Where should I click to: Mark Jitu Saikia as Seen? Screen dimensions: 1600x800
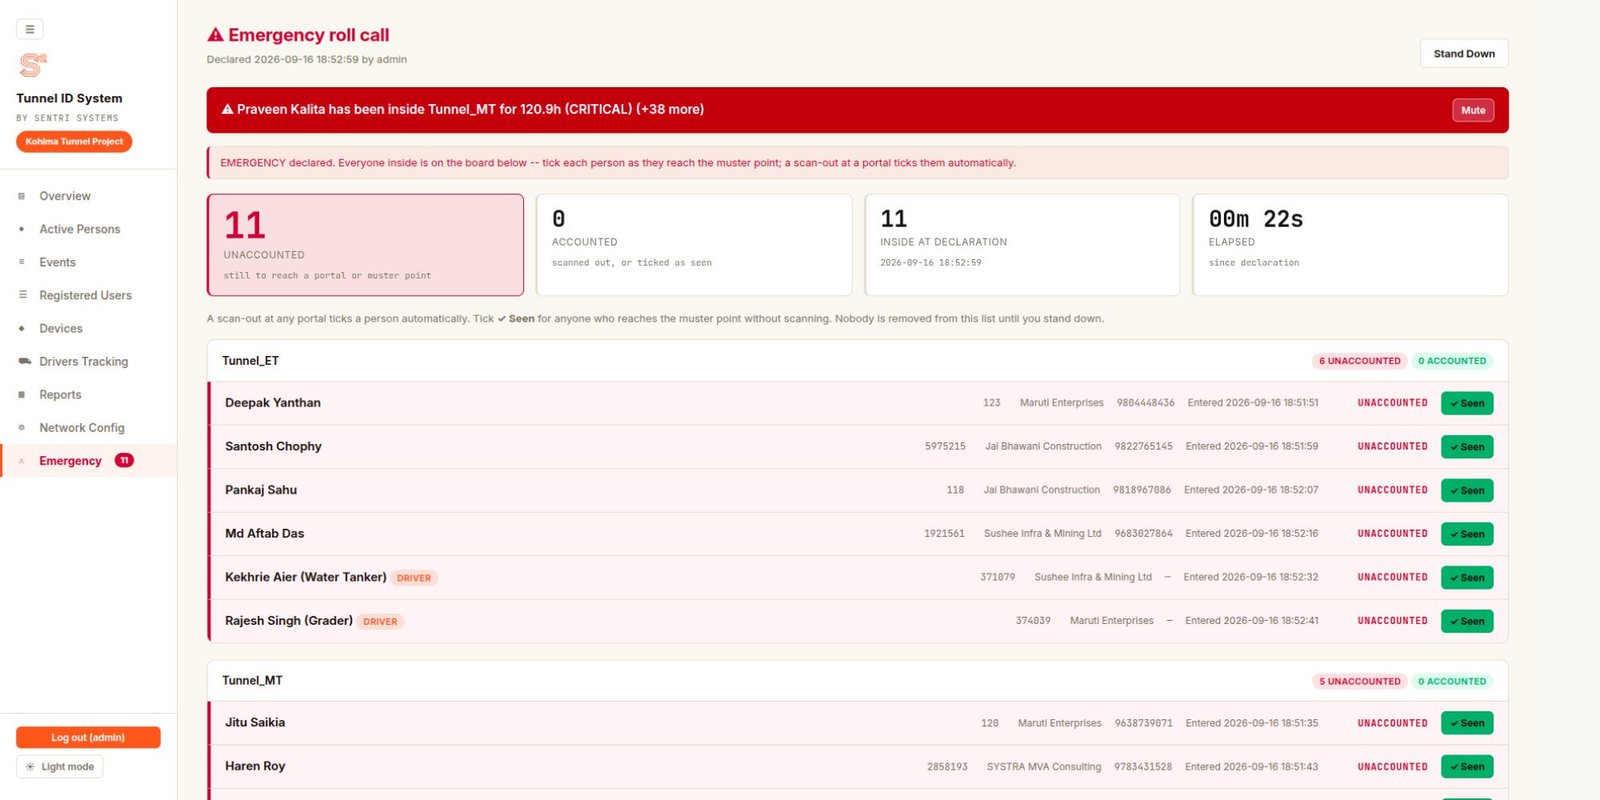(x=1467, y=723)
